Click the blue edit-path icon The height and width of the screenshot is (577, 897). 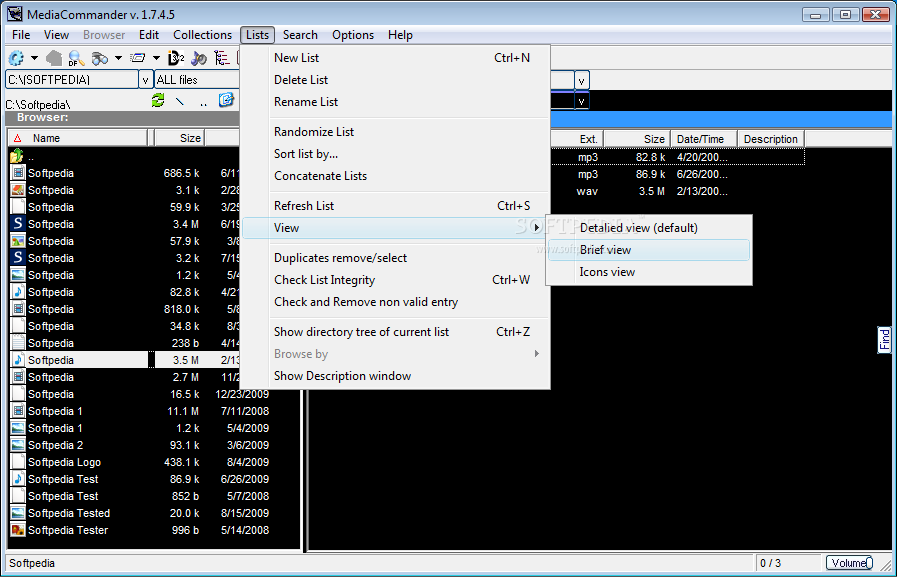click(226, 100)
